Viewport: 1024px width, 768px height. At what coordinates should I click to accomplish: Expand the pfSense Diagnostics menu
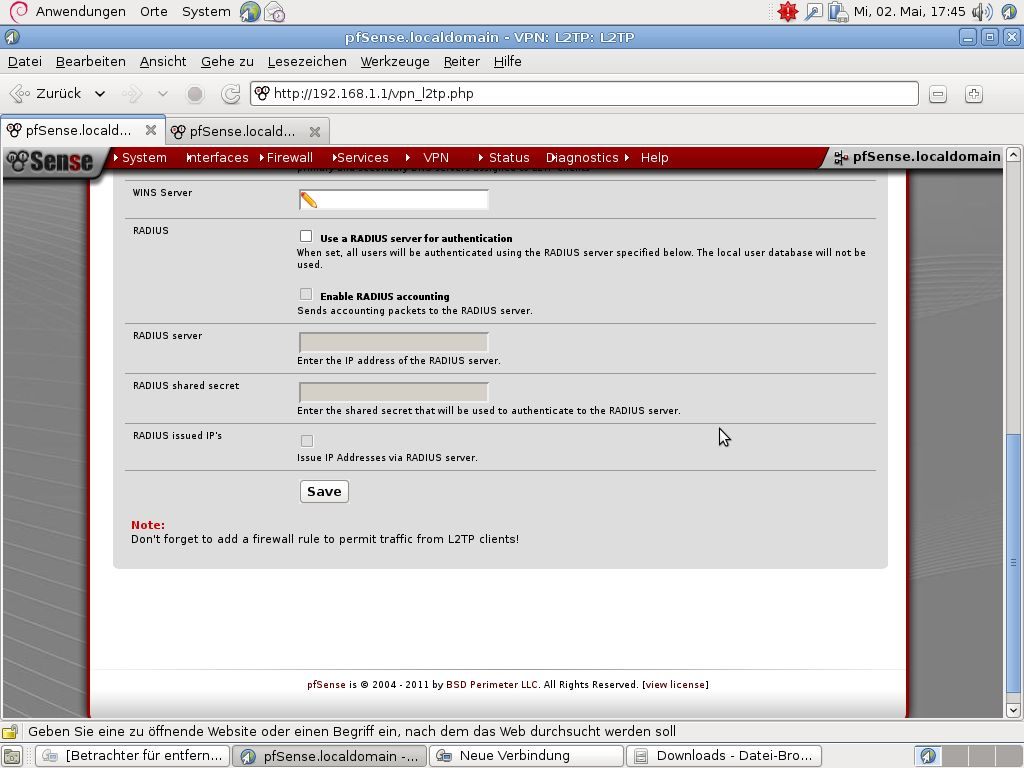click(582, 157)
